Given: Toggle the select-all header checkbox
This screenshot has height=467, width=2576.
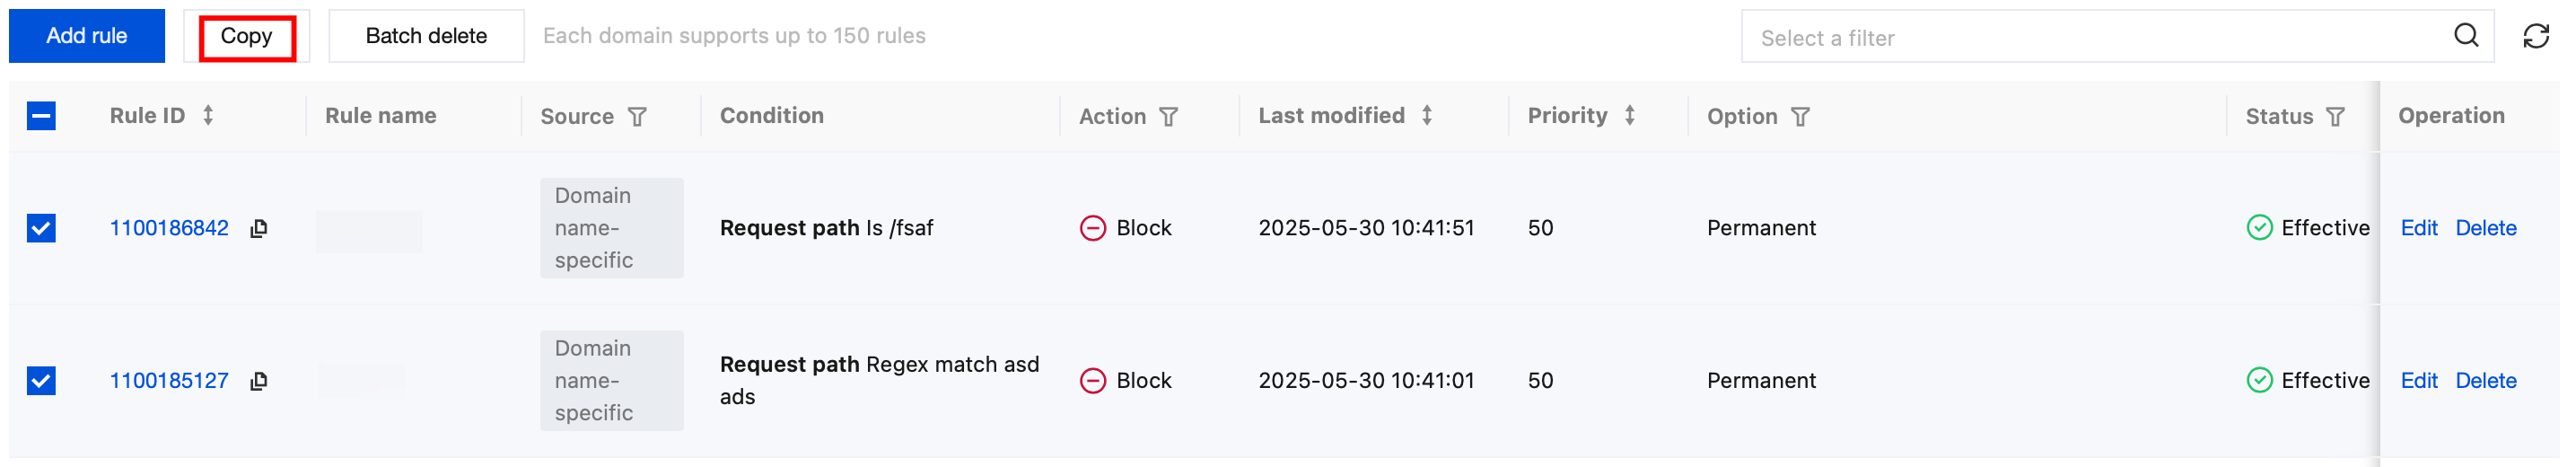Looking at the screenshot, I should pos(41,116).
